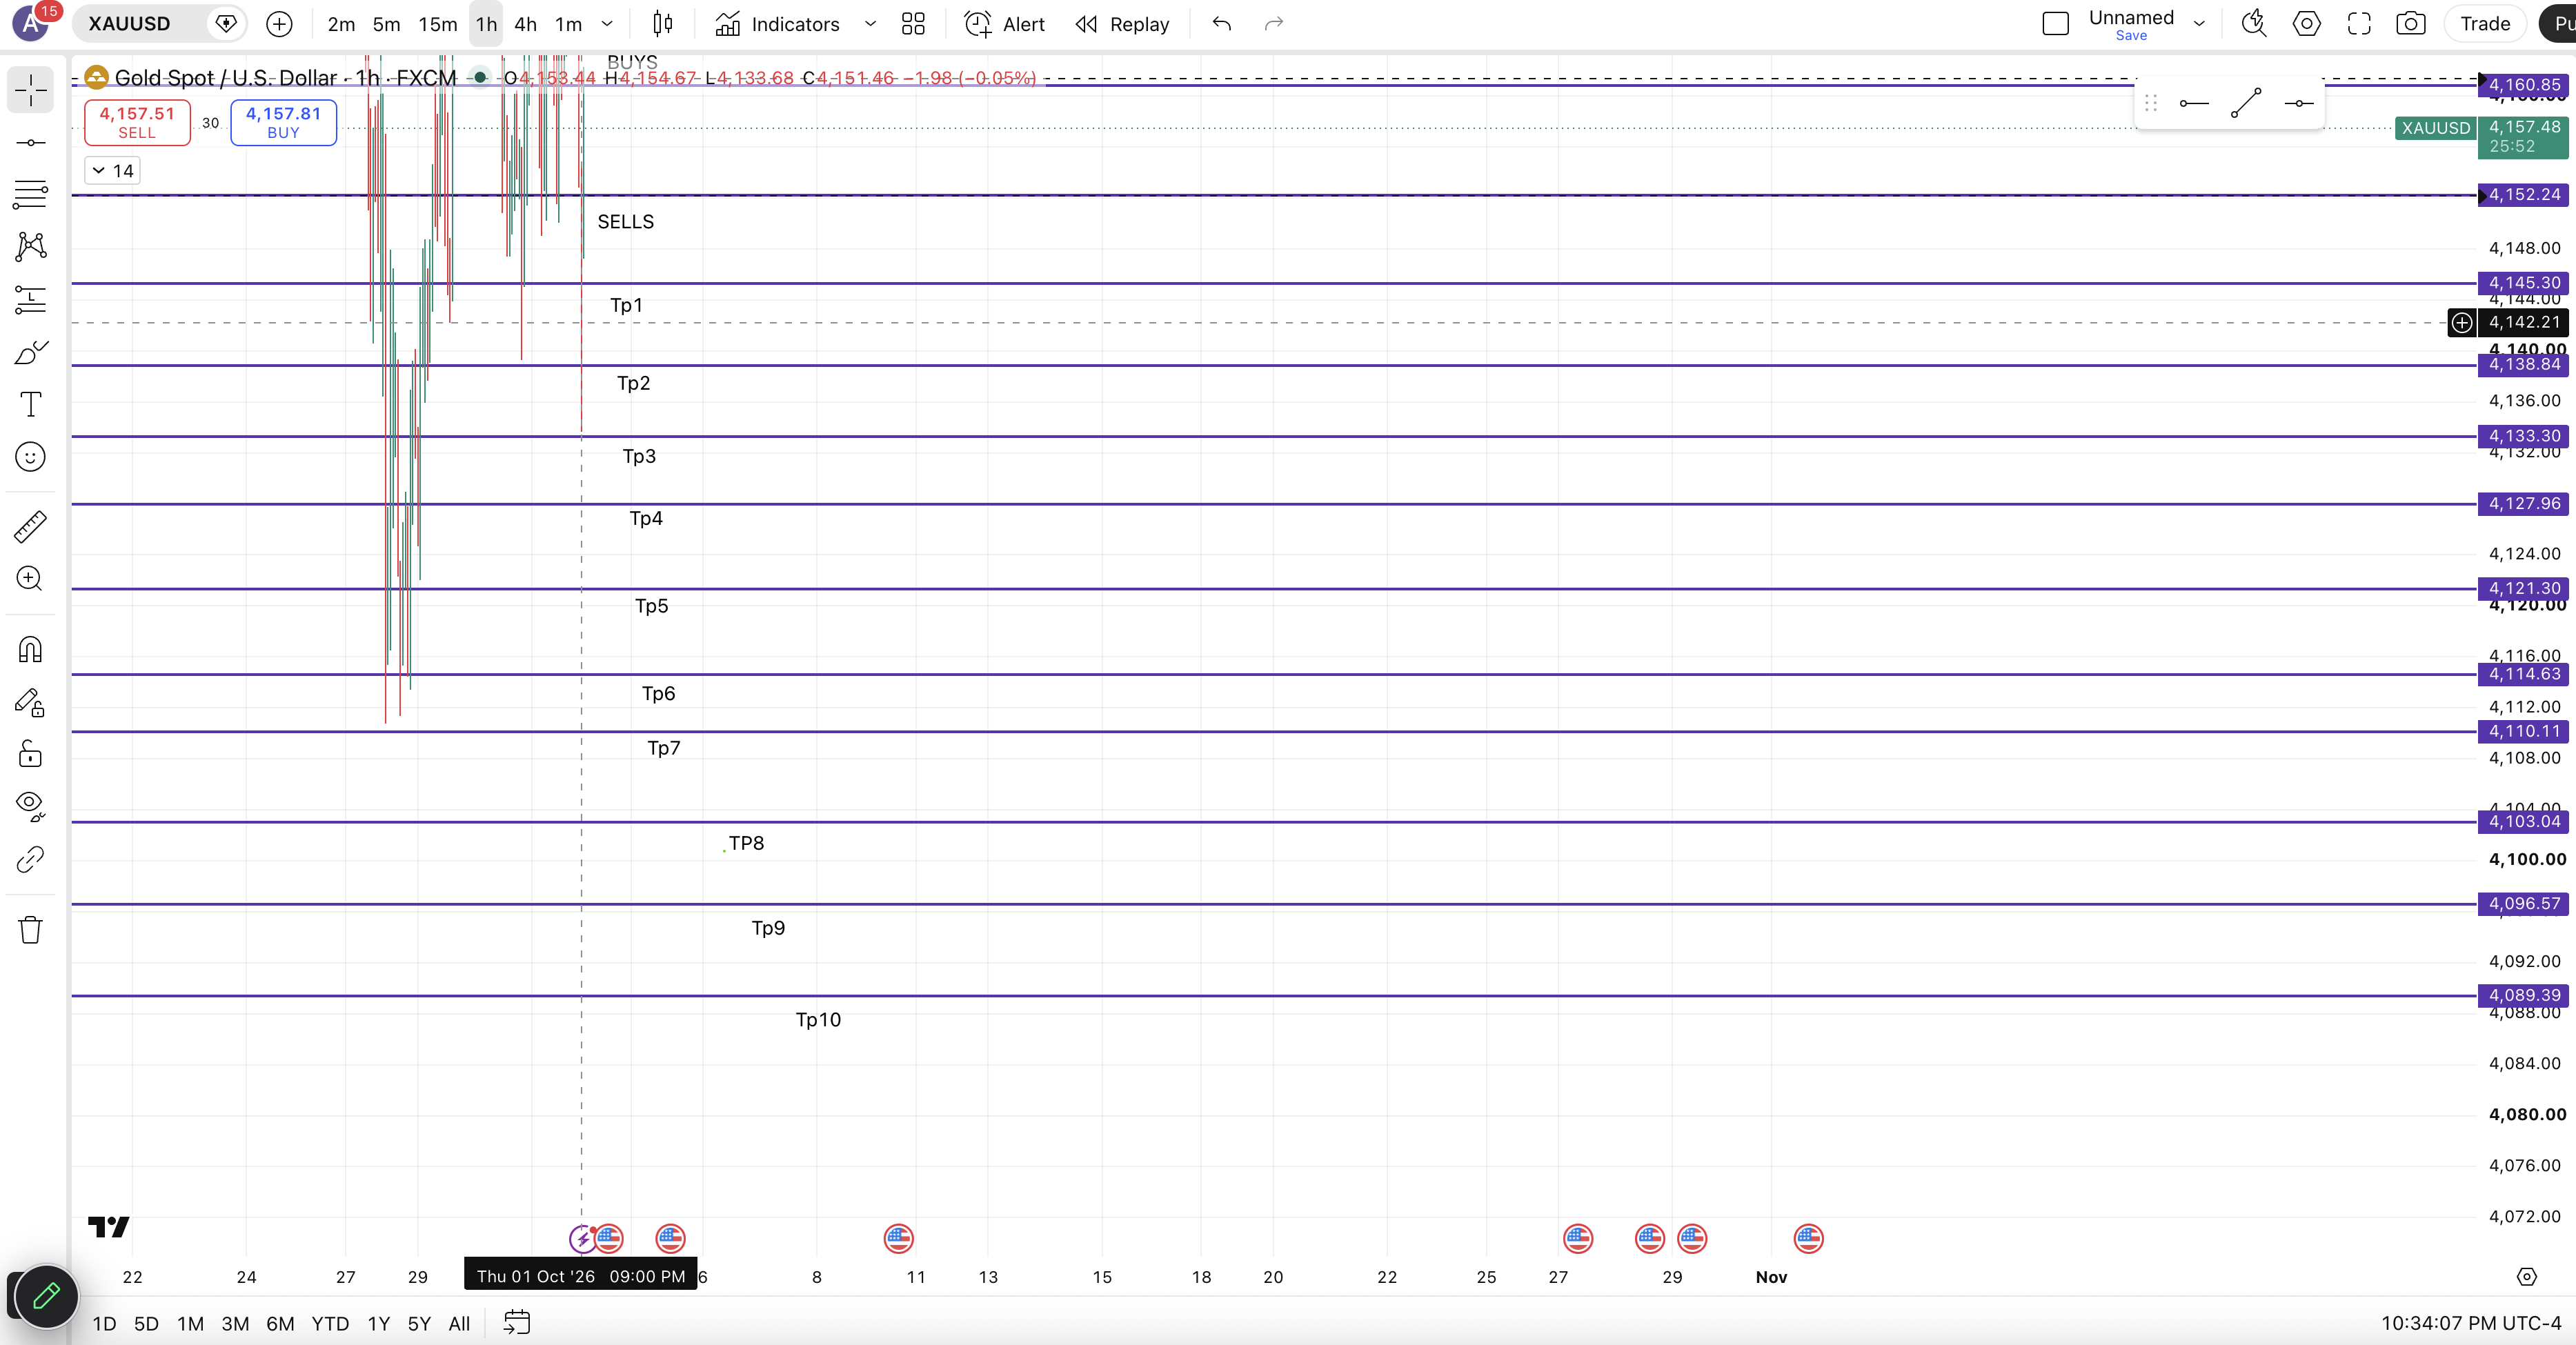Toggle hide all drawings eye icon

click(30, 806)
